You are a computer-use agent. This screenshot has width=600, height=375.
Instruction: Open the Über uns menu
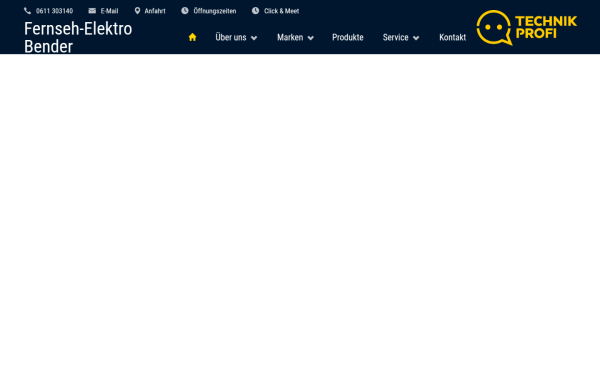231,37
